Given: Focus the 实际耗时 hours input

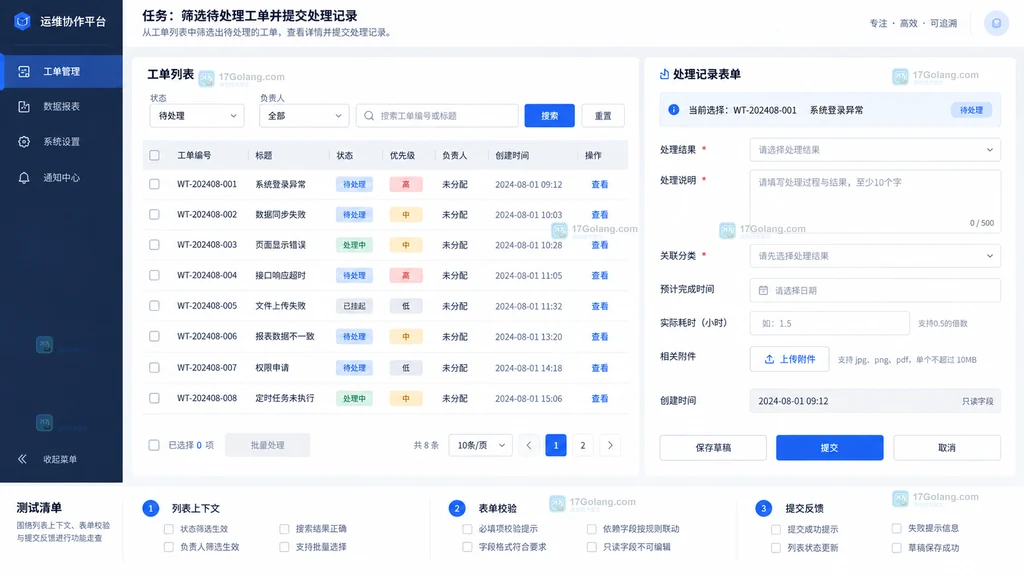Looking at the screenshot, I should click(x=829, y=323).
